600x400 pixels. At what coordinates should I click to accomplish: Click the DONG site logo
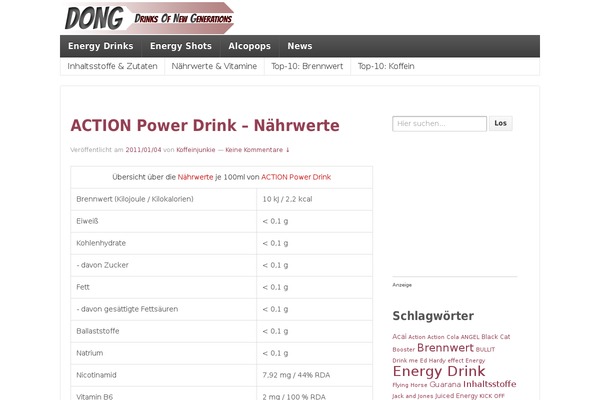[149, 18]
